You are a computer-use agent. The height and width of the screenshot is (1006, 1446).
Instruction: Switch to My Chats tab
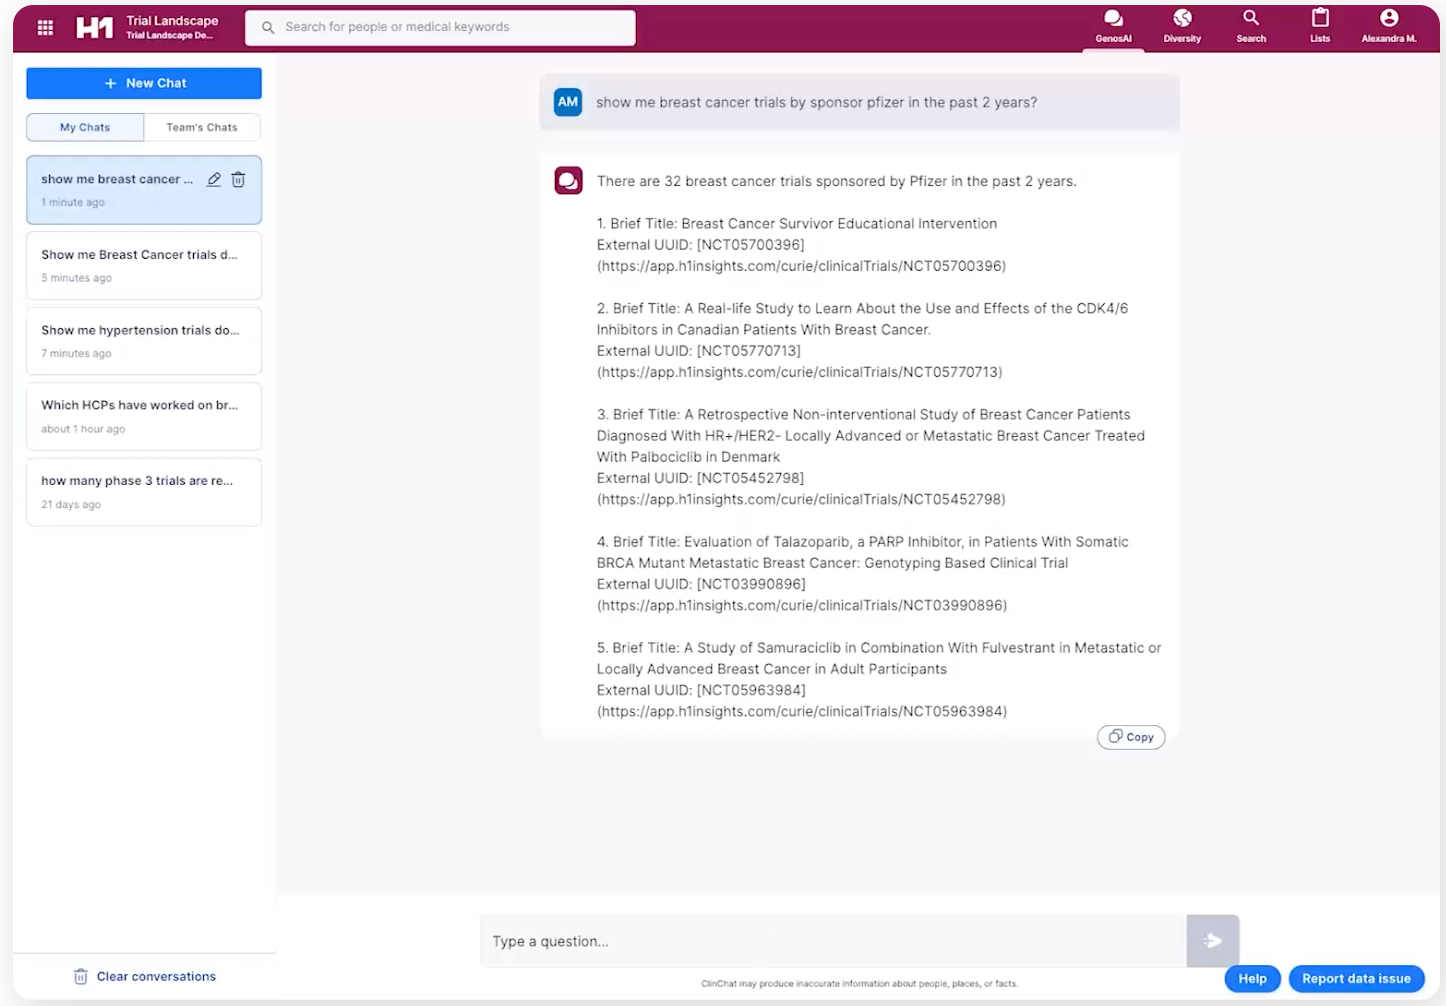[85, 127]
